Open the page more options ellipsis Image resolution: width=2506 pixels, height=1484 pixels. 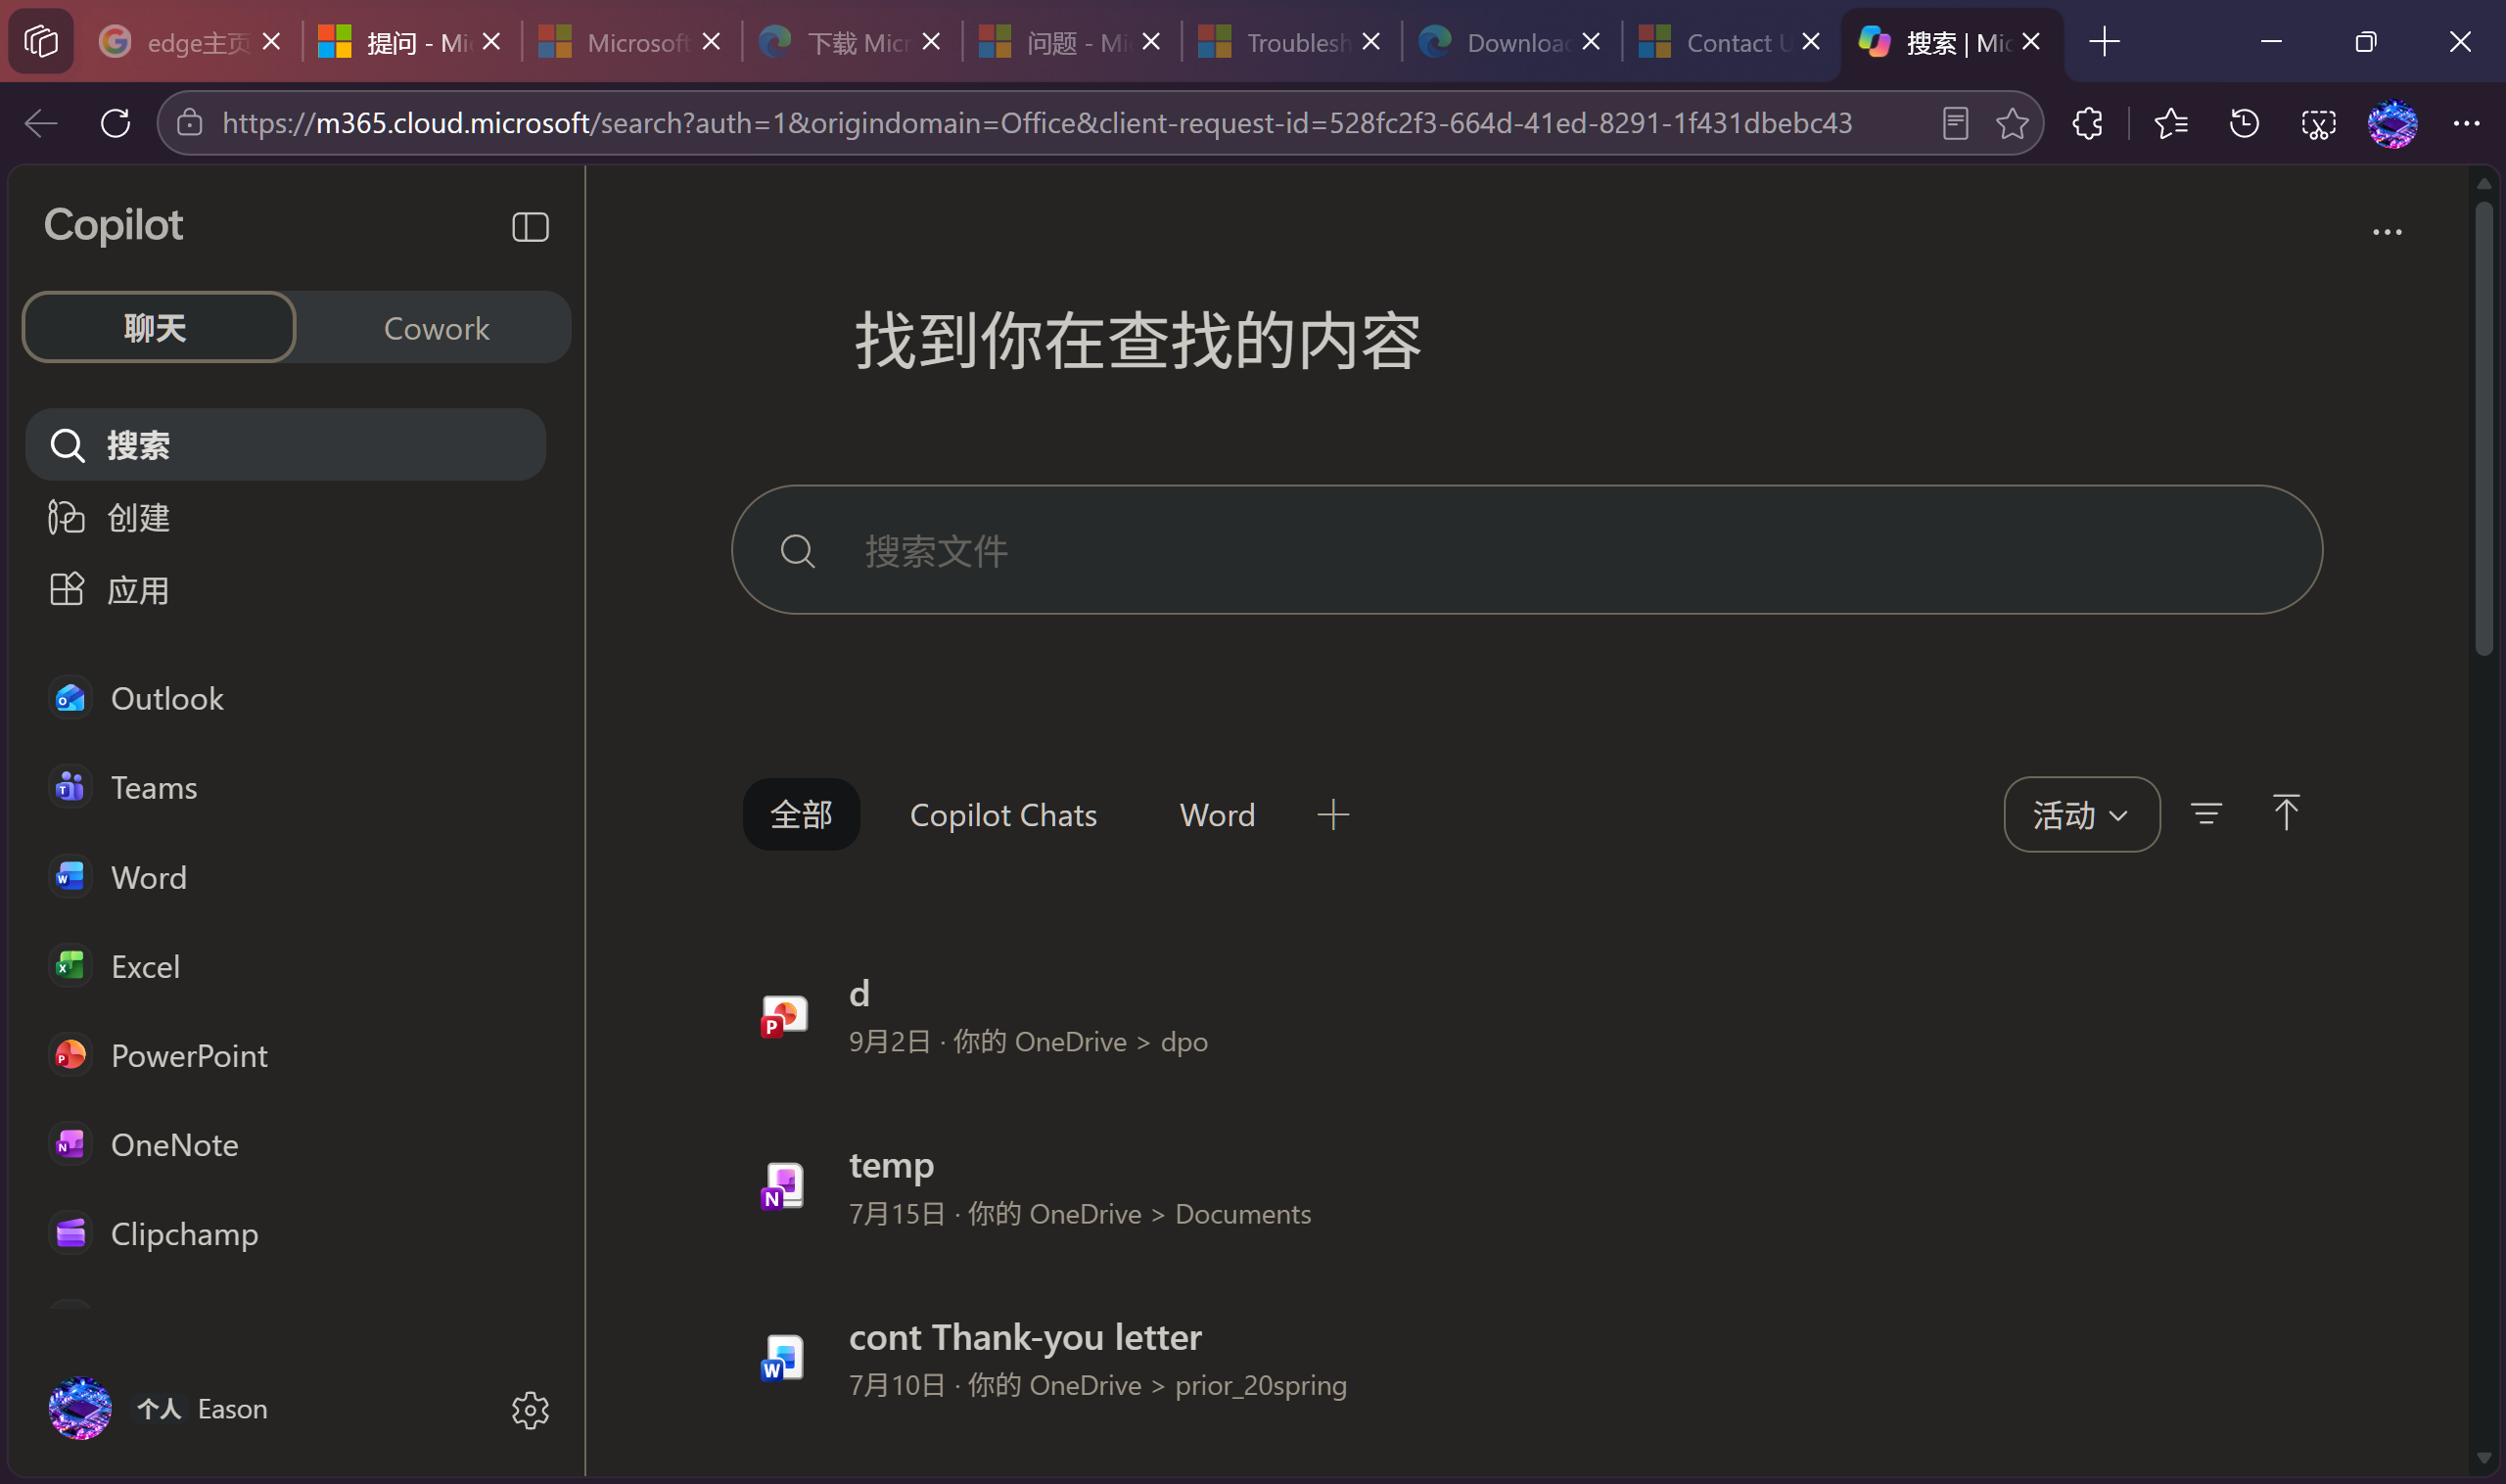pyautogui.click(x=2387, y=232)
